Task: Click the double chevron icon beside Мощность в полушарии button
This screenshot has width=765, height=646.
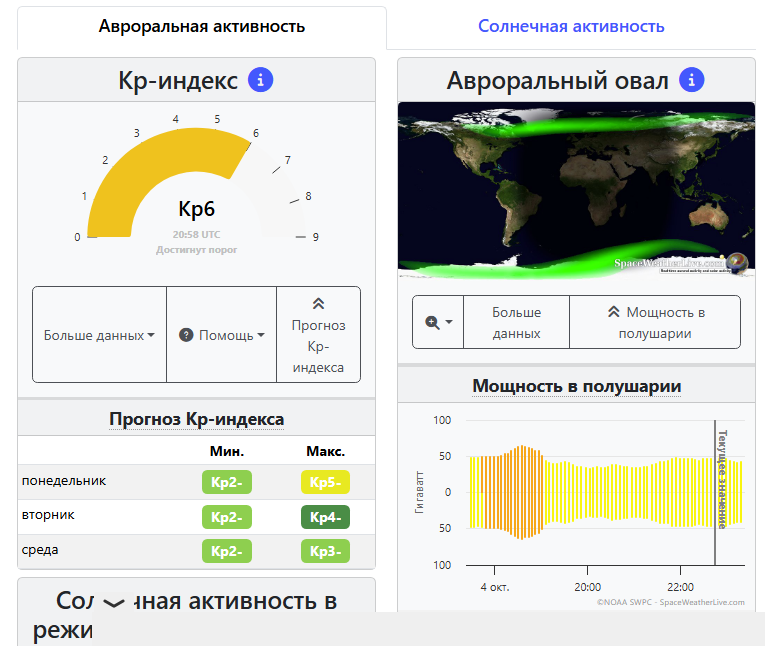Action: 613,312
